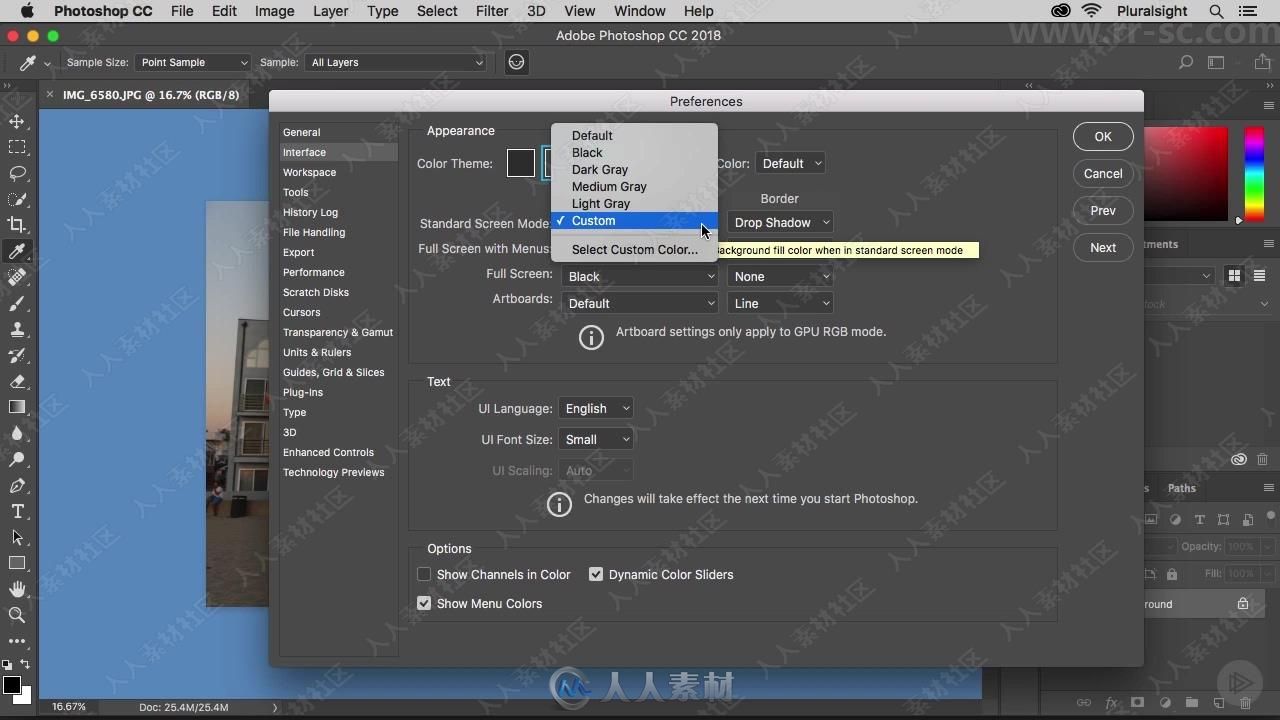Switch Swatches panel to grid view icon
The height and width of the screenshot is (720, 1280).
pos(1234,276)
